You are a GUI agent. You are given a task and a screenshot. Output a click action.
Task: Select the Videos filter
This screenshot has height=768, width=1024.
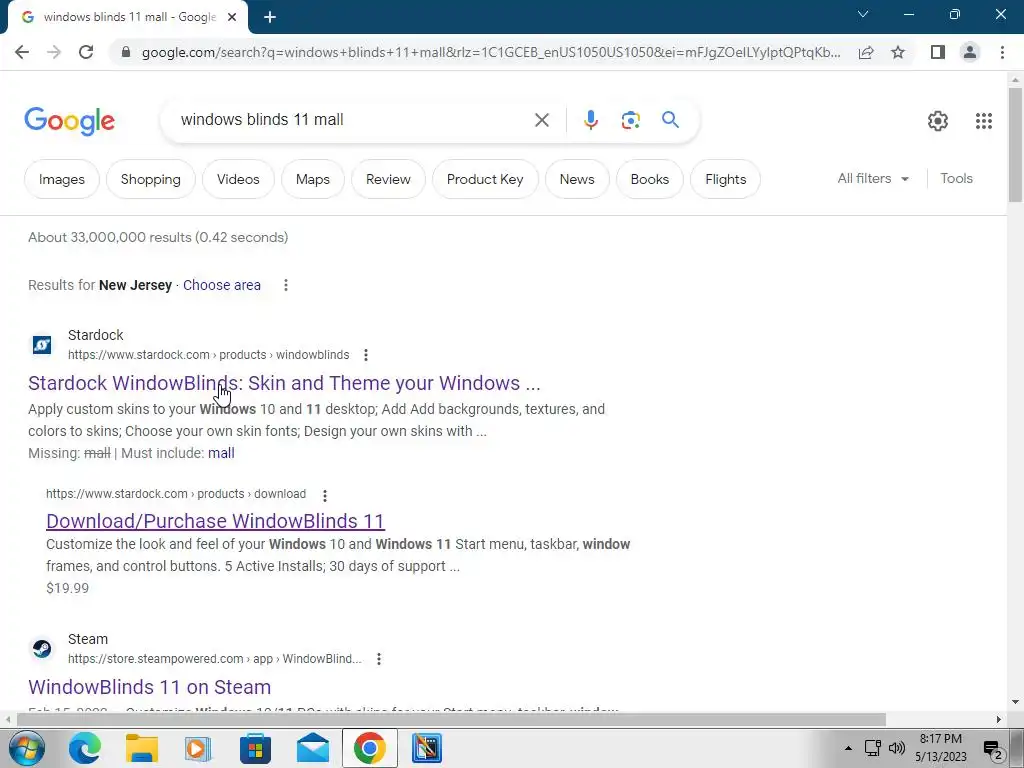(x=238, y=179)
